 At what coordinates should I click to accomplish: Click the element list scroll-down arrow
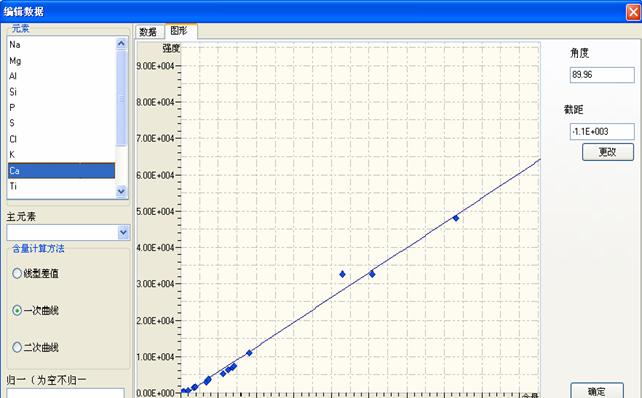pyautogui.click(x=121, y=191)
